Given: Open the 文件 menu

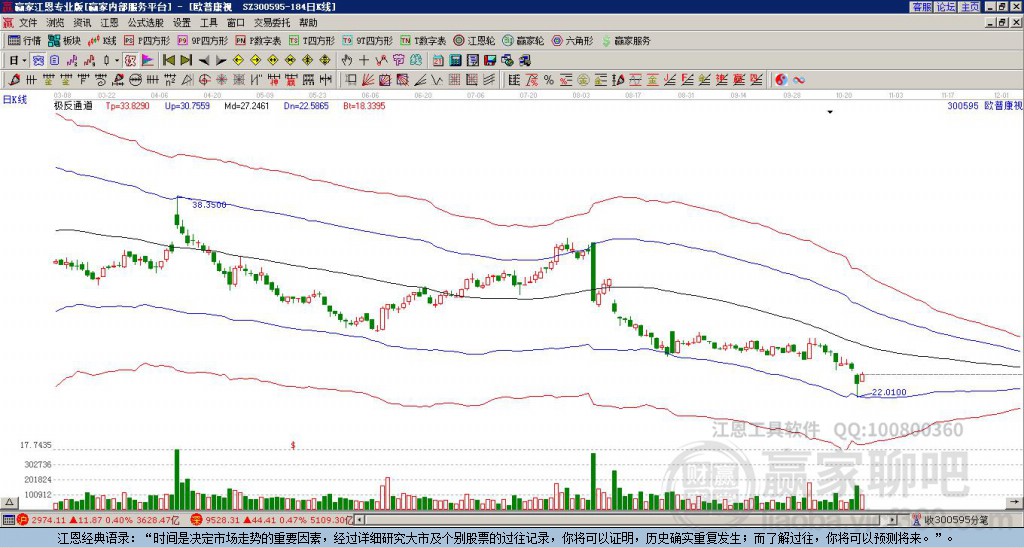Looking at the screenshot, I should 28,23.
